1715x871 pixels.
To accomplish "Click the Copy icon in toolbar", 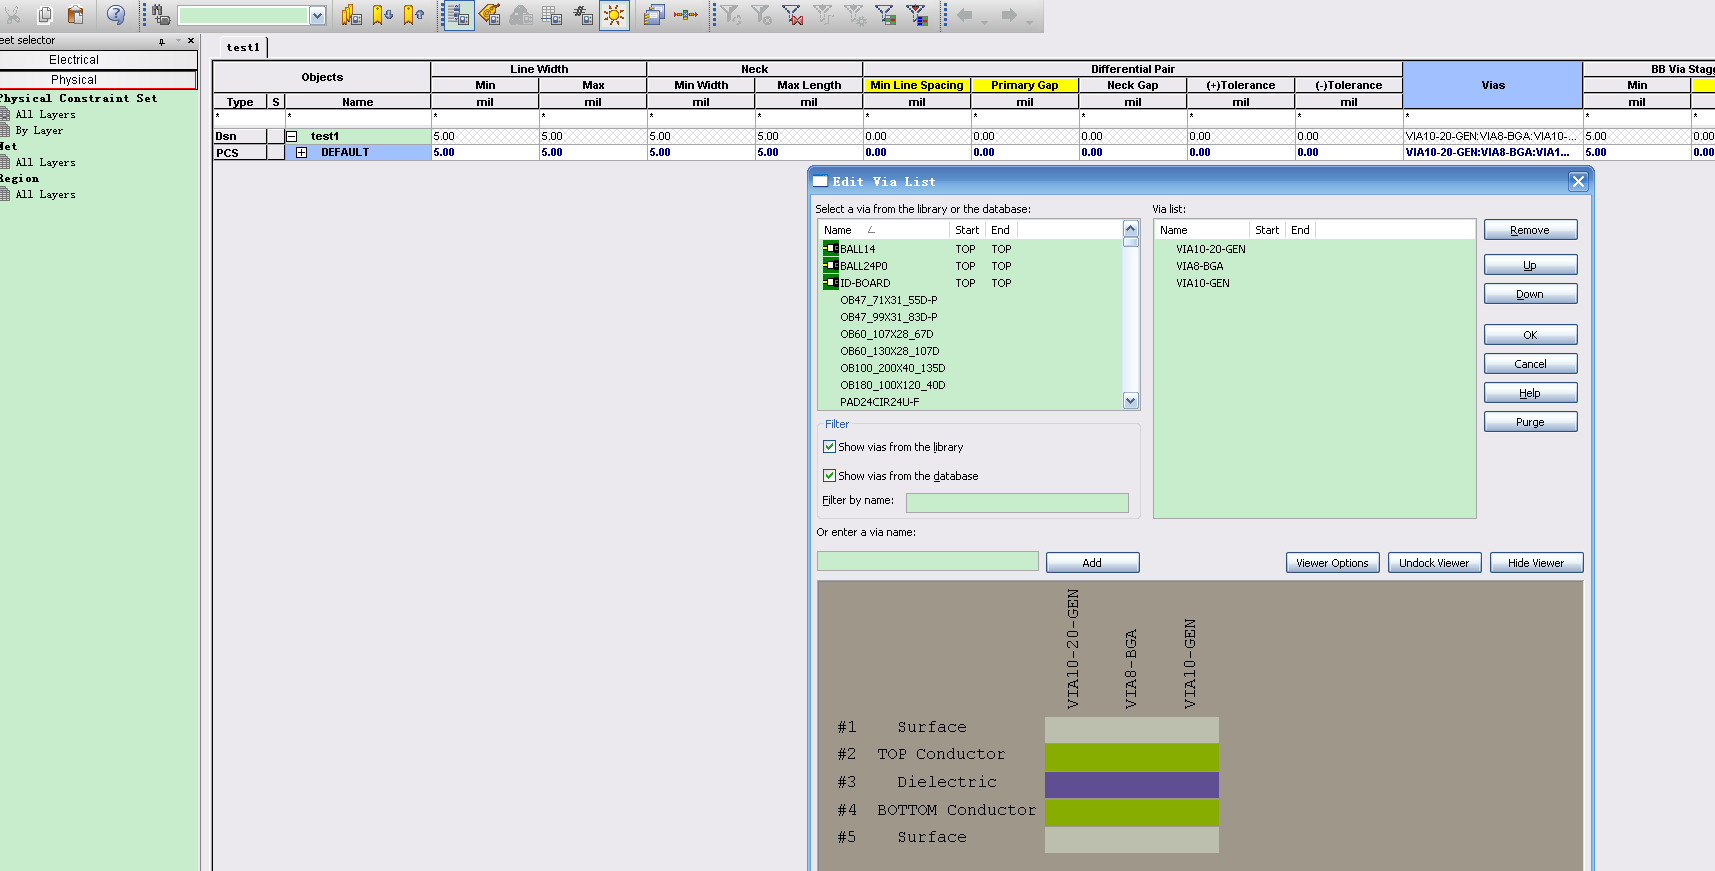I will [x=45, y=15].
